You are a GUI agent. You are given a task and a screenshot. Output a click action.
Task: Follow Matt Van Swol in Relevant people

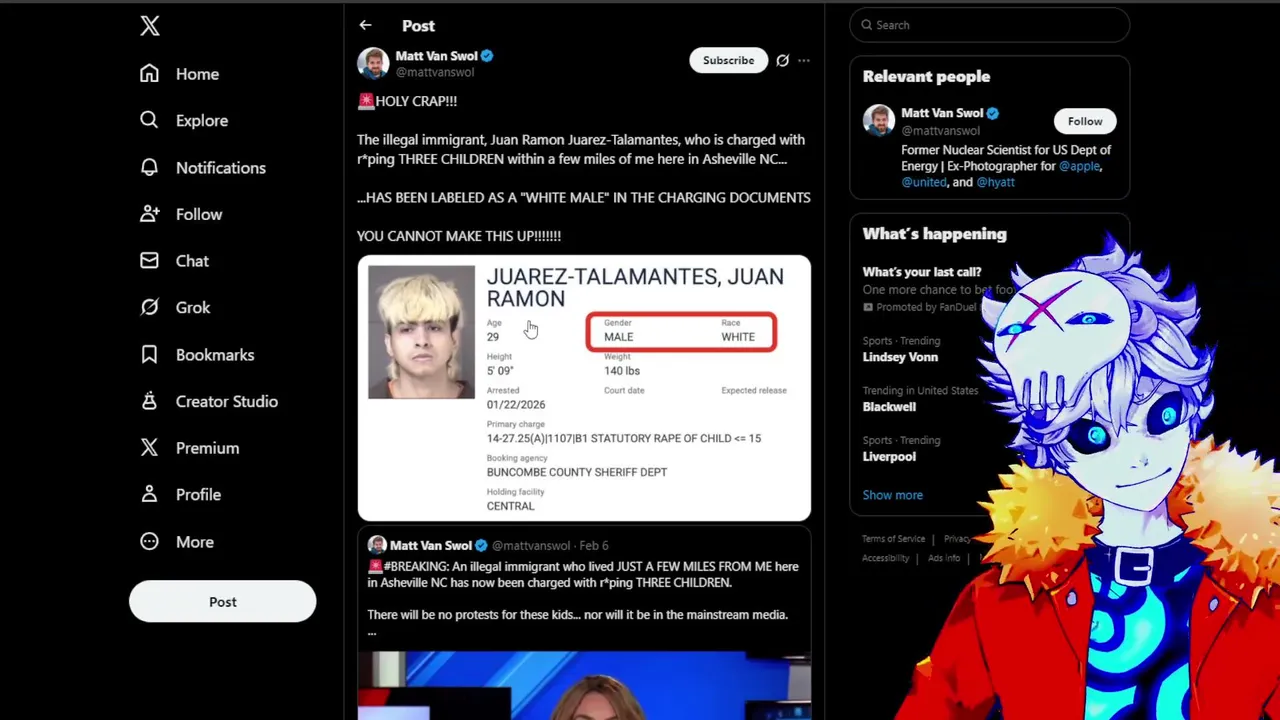click(1085, 121)
